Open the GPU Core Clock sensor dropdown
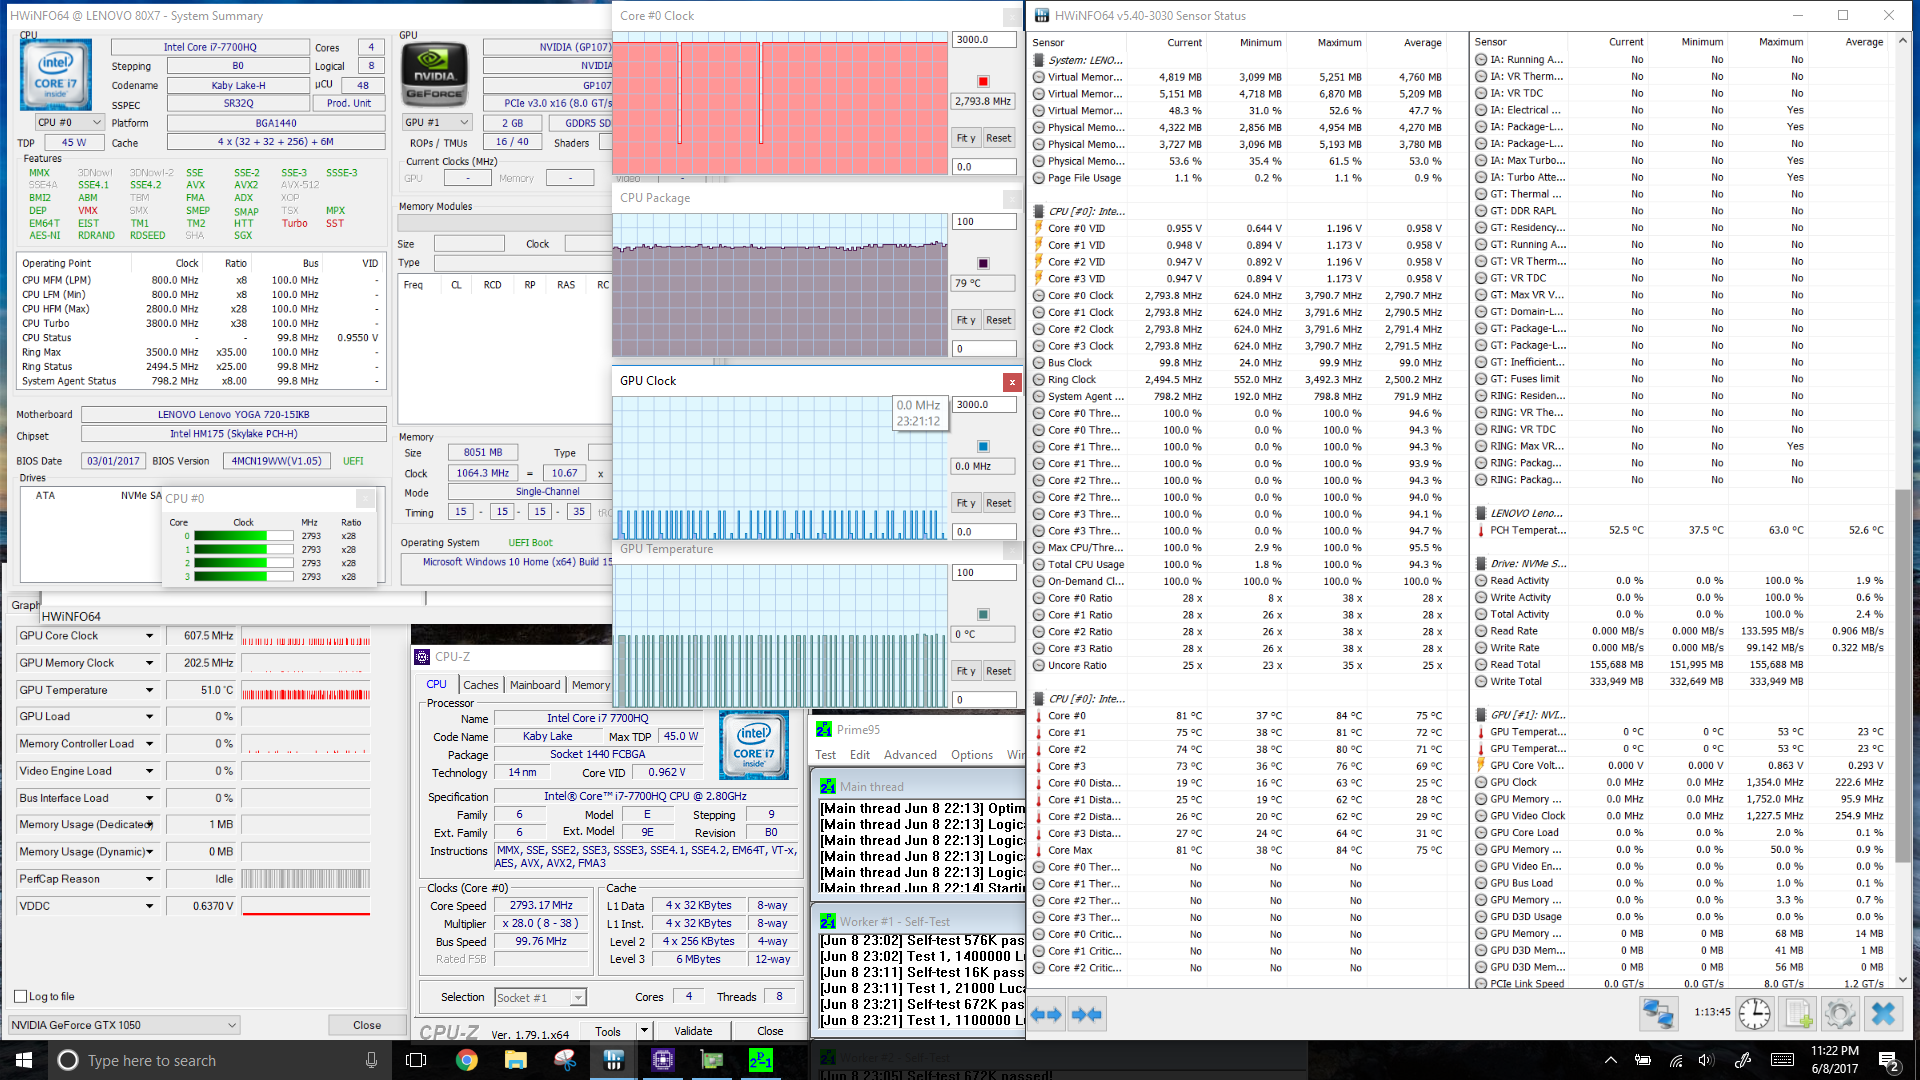The image size is (1920, 1080). coord(150,636)
